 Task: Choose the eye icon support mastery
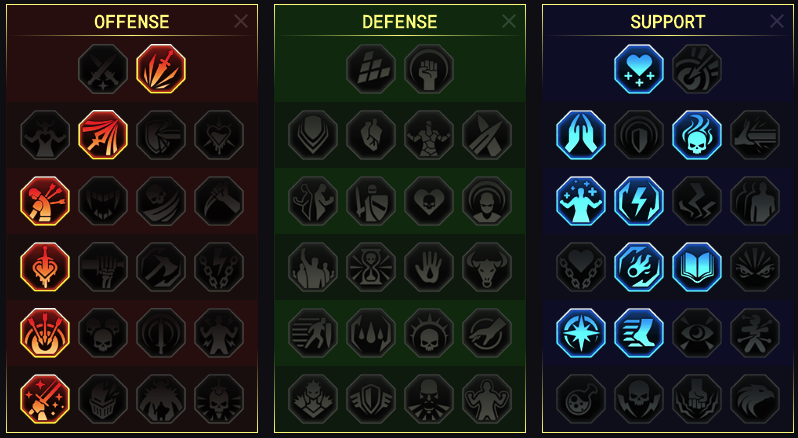pos(697,333)
